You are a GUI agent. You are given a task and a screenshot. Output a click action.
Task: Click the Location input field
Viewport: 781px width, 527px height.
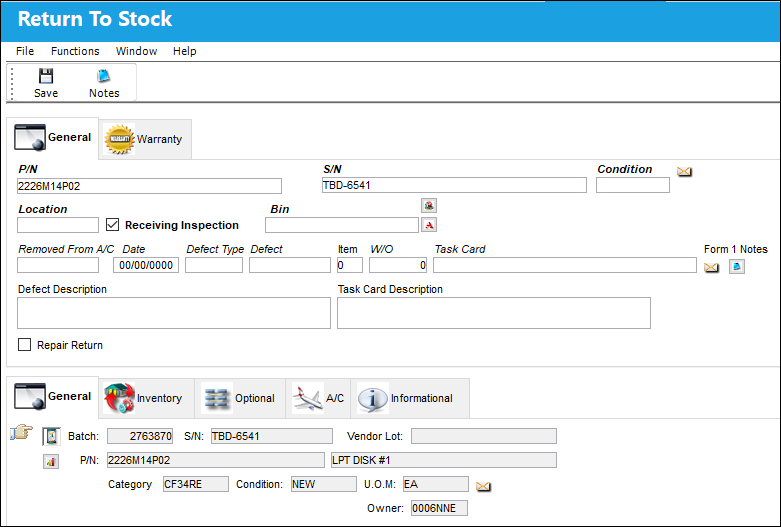point(58,225)
